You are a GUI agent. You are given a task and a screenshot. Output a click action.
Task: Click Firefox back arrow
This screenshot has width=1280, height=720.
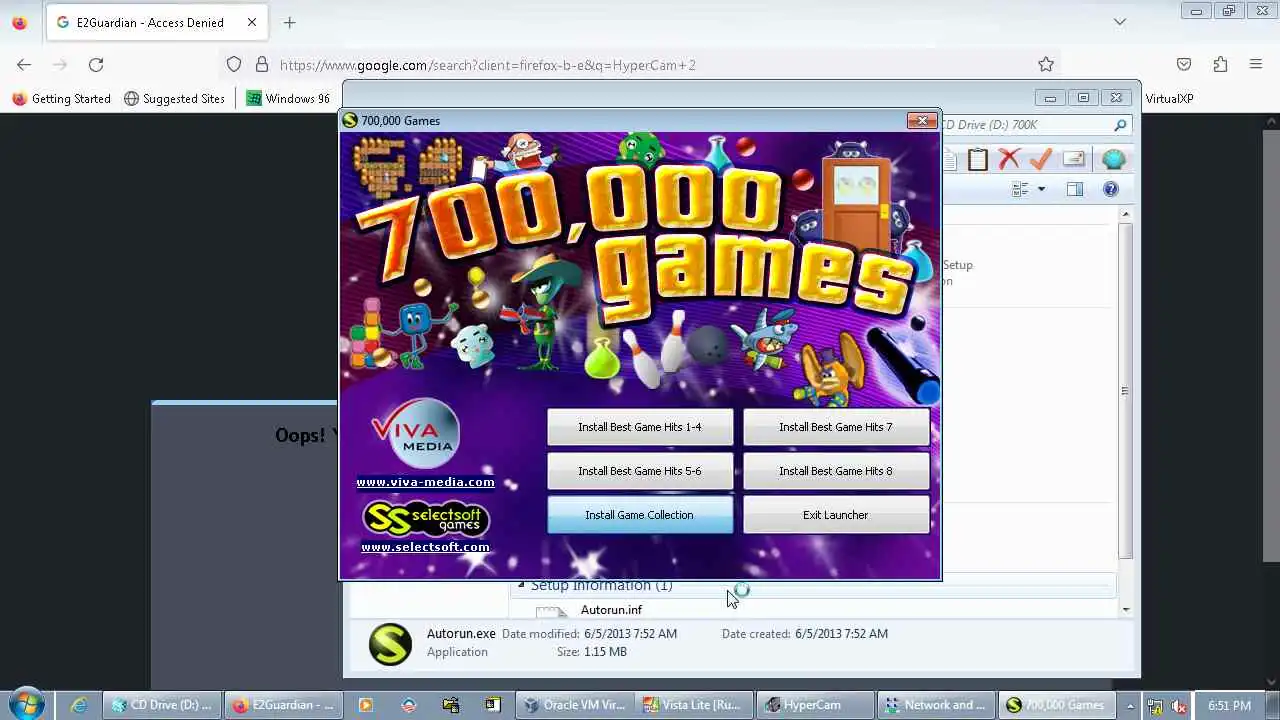pyautogui.click(x=24, y=65)
